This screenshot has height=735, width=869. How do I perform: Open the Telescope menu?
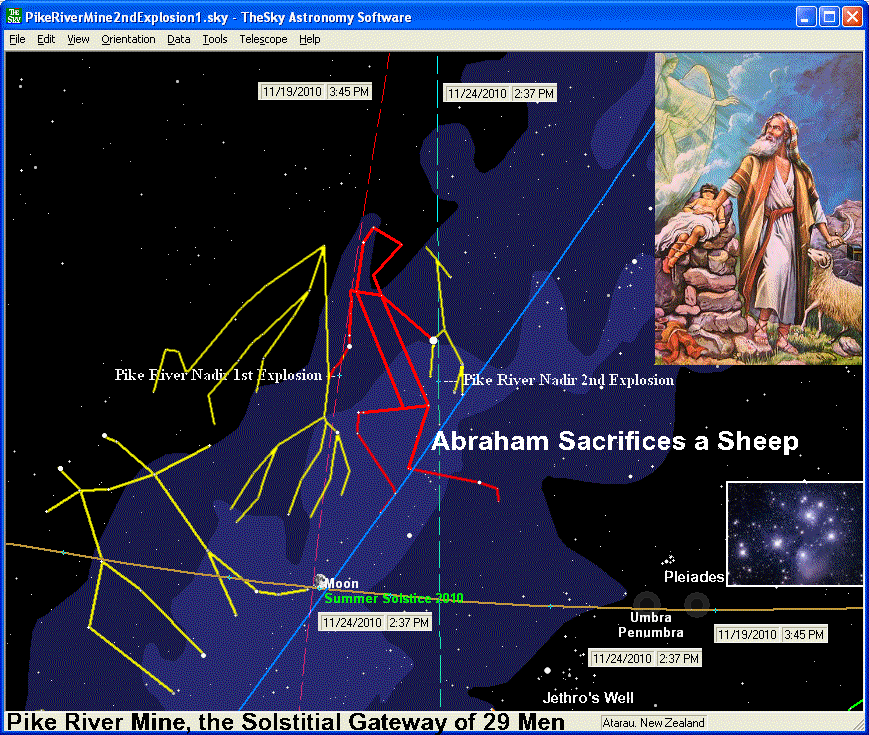(x=263, y=39)
